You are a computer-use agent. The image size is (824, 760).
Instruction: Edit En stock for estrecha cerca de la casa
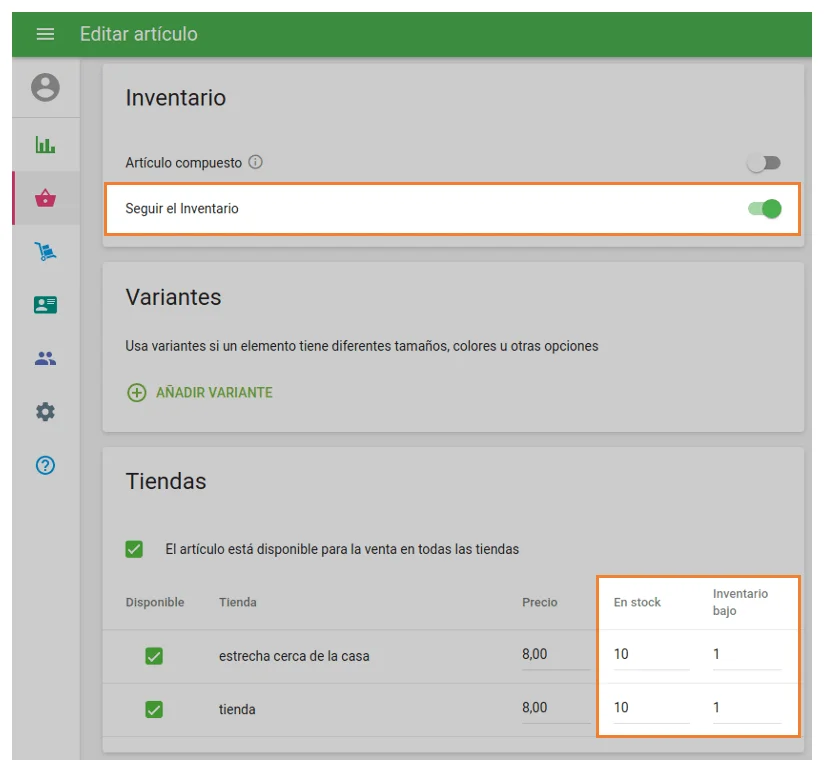[x=651, y=655]
